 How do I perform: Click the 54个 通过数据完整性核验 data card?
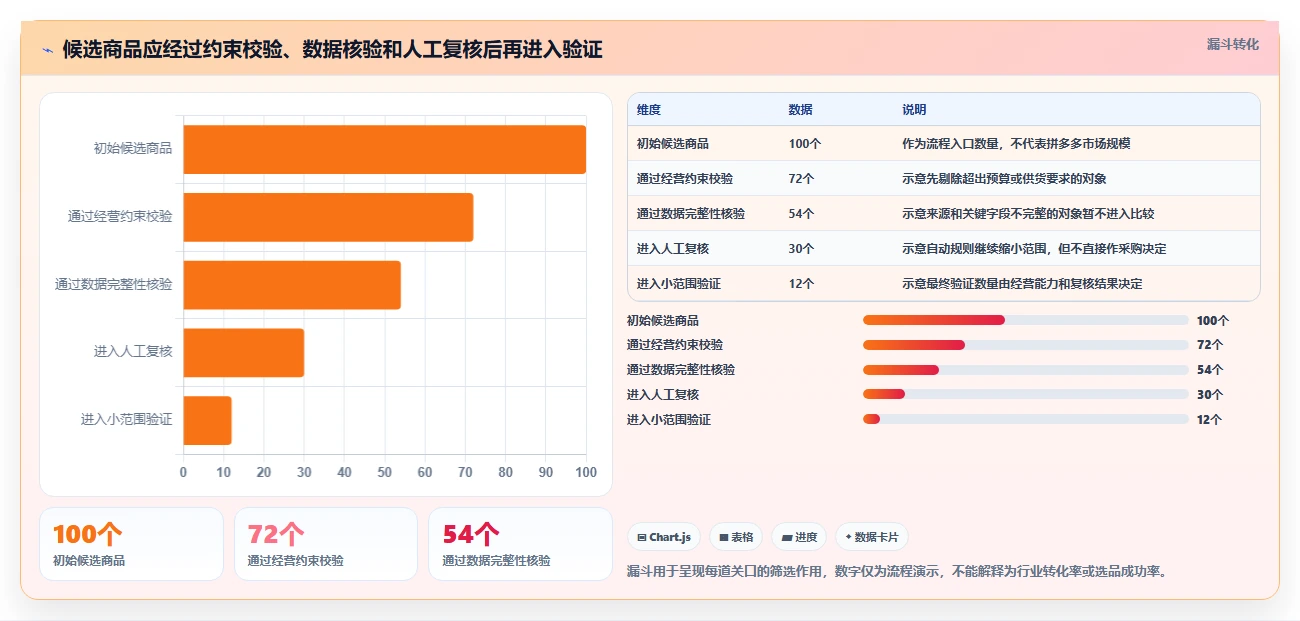click(520, 544)
